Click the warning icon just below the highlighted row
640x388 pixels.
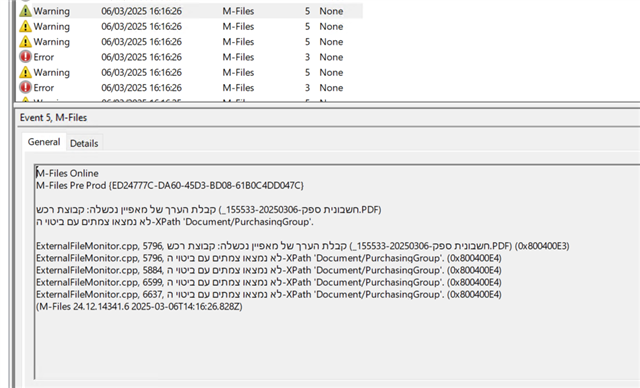[25, 27]
